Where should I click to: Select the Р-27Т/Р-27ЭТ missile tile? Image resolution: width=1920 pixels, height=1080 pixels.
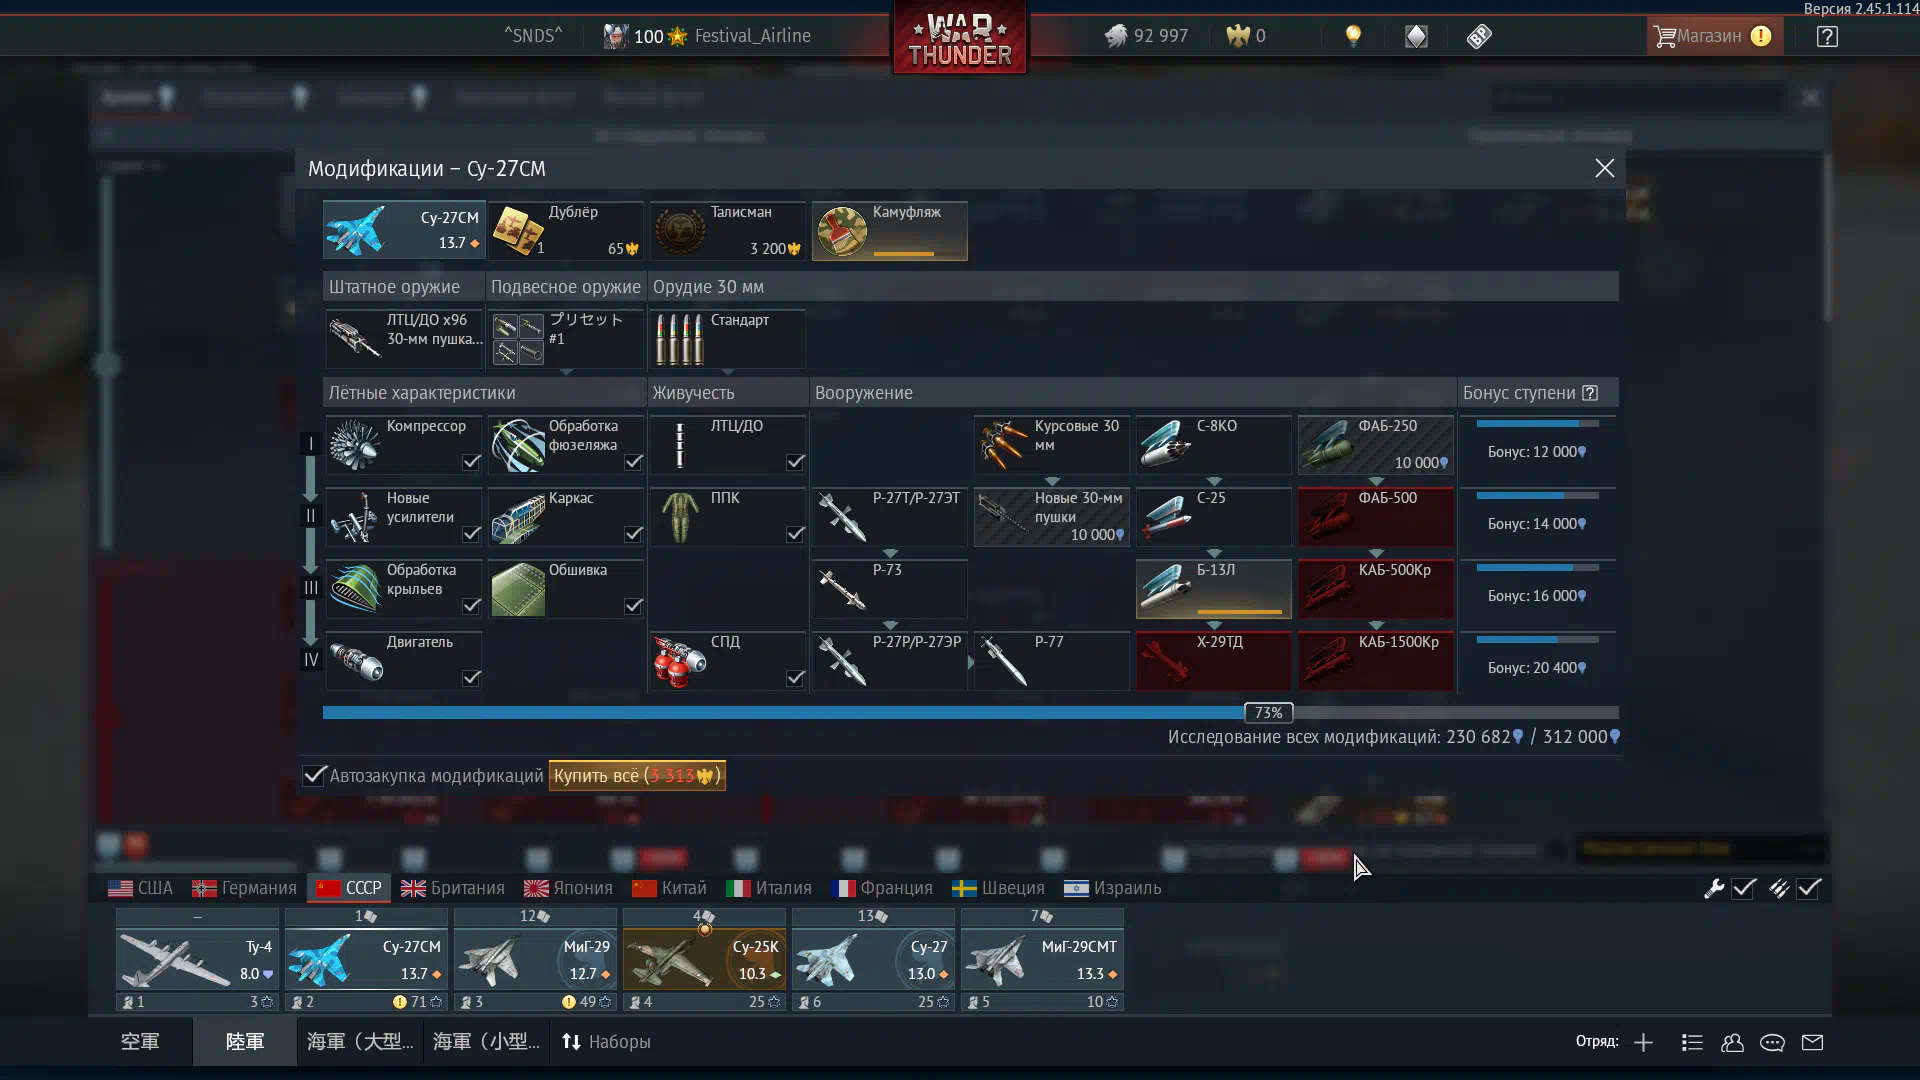coord(890,516)
